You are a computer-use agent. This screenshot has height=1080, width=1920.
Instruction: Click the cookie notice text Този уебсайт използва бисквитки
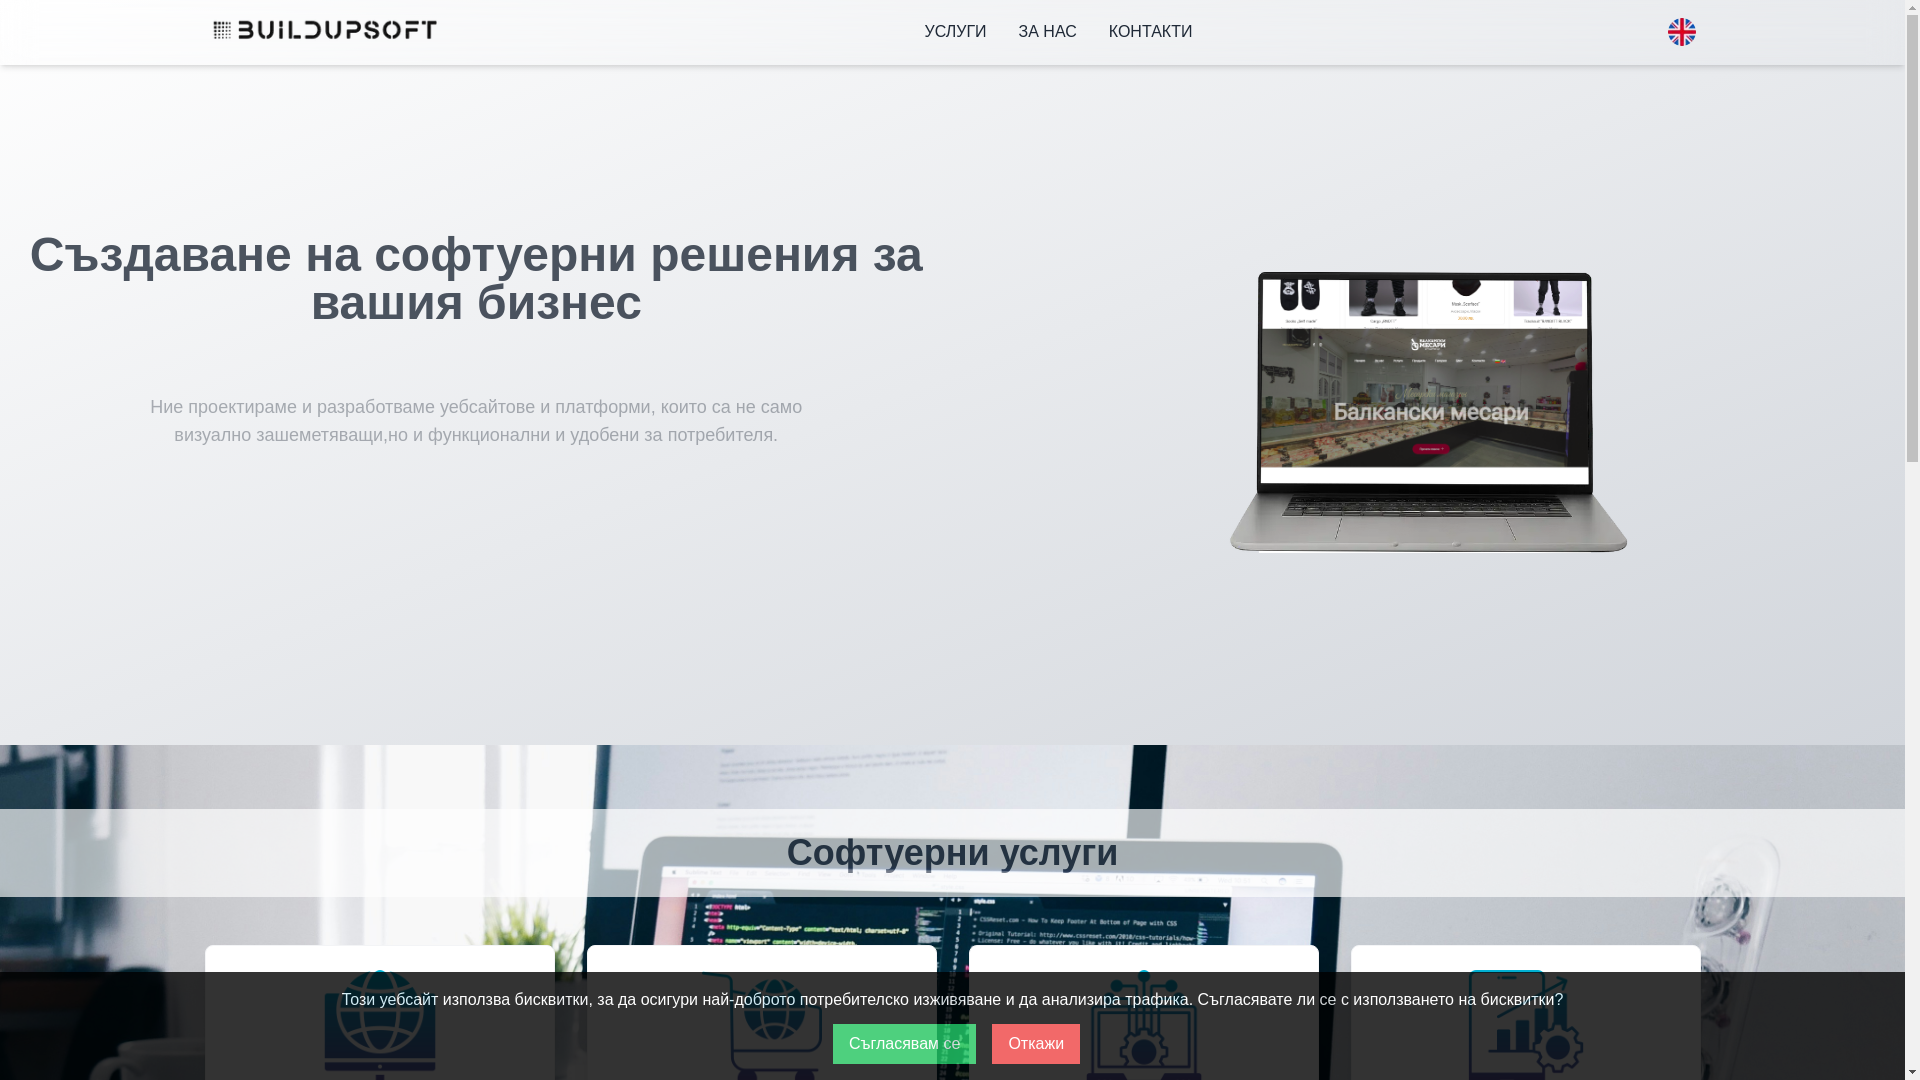coord(952,1000)
